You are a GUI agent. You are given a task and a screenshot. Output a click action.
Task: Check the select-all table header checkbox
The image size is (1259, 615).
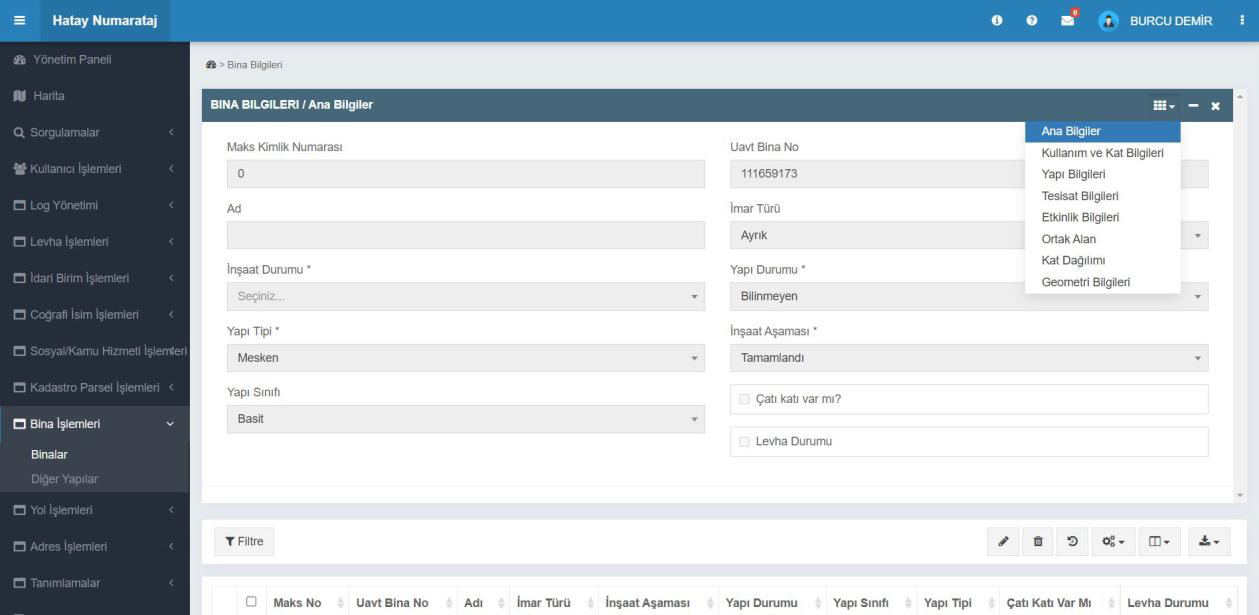click(x=252, y=602)
